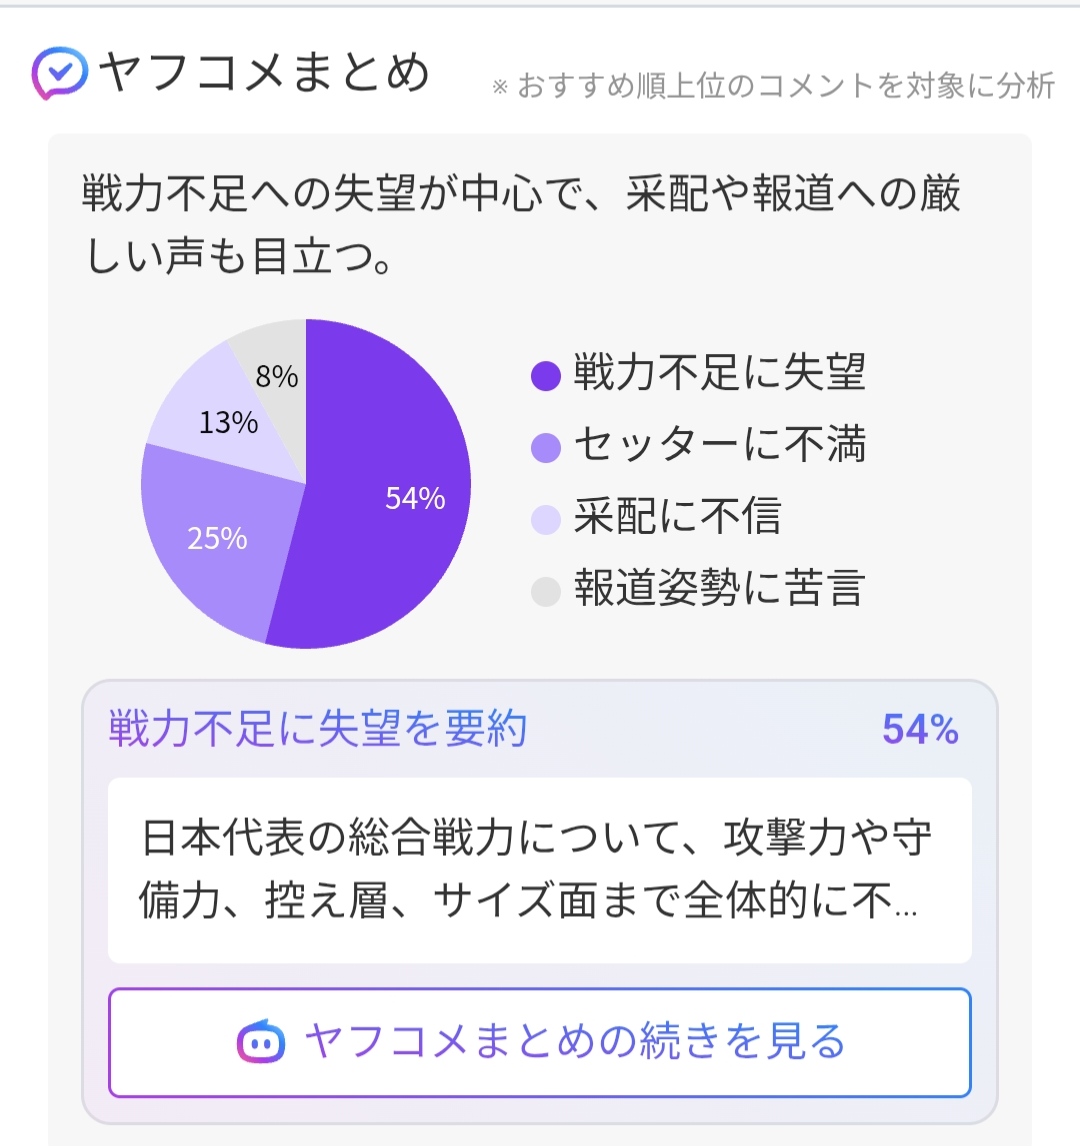The image size is (1080, 1146).
Task: Click the 54% figure in summary card
Action: tap(920, 729)
